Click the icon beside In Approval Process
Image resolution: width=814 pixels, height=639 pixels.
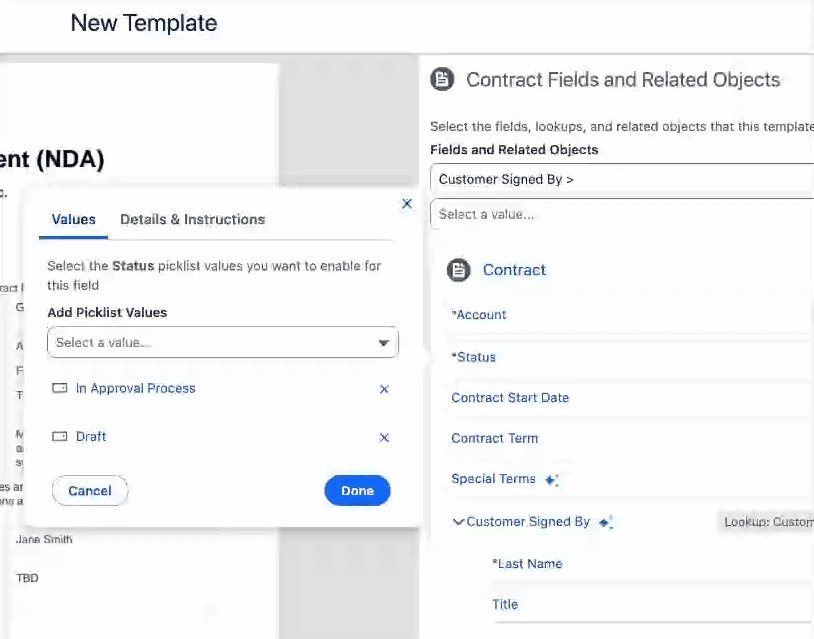click(x=59, y=388)
